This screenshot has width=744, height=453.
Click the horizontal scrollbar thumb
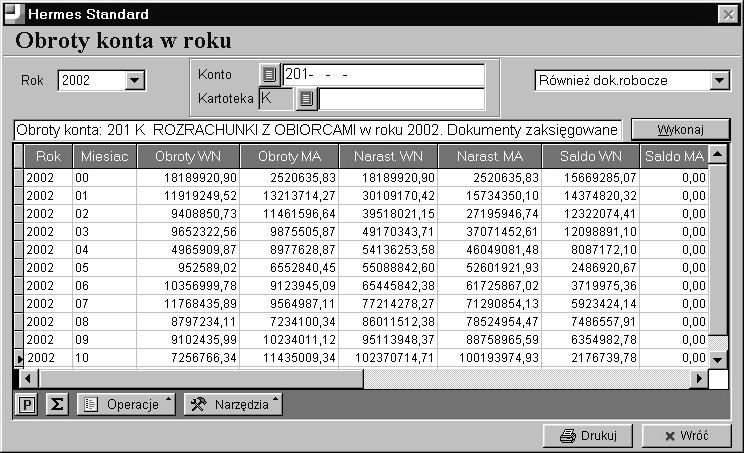[x=201, y=379]
